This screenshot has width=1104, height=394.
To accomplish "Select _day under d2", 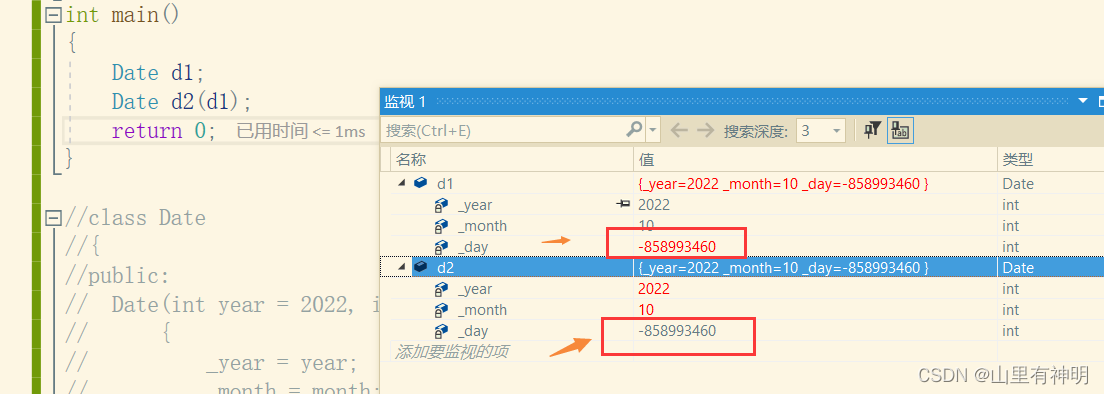I will (472, 331).
